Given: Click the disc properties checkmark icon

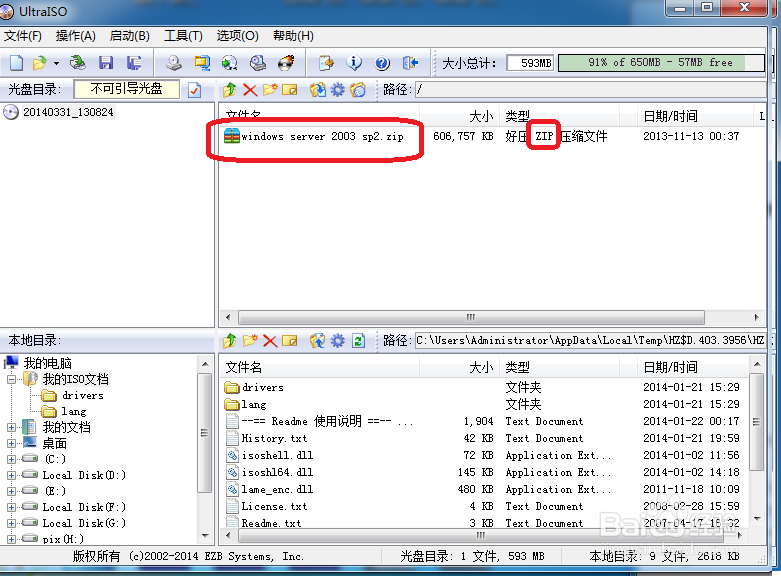Looking at the screenshot, I should click(195, 90).
